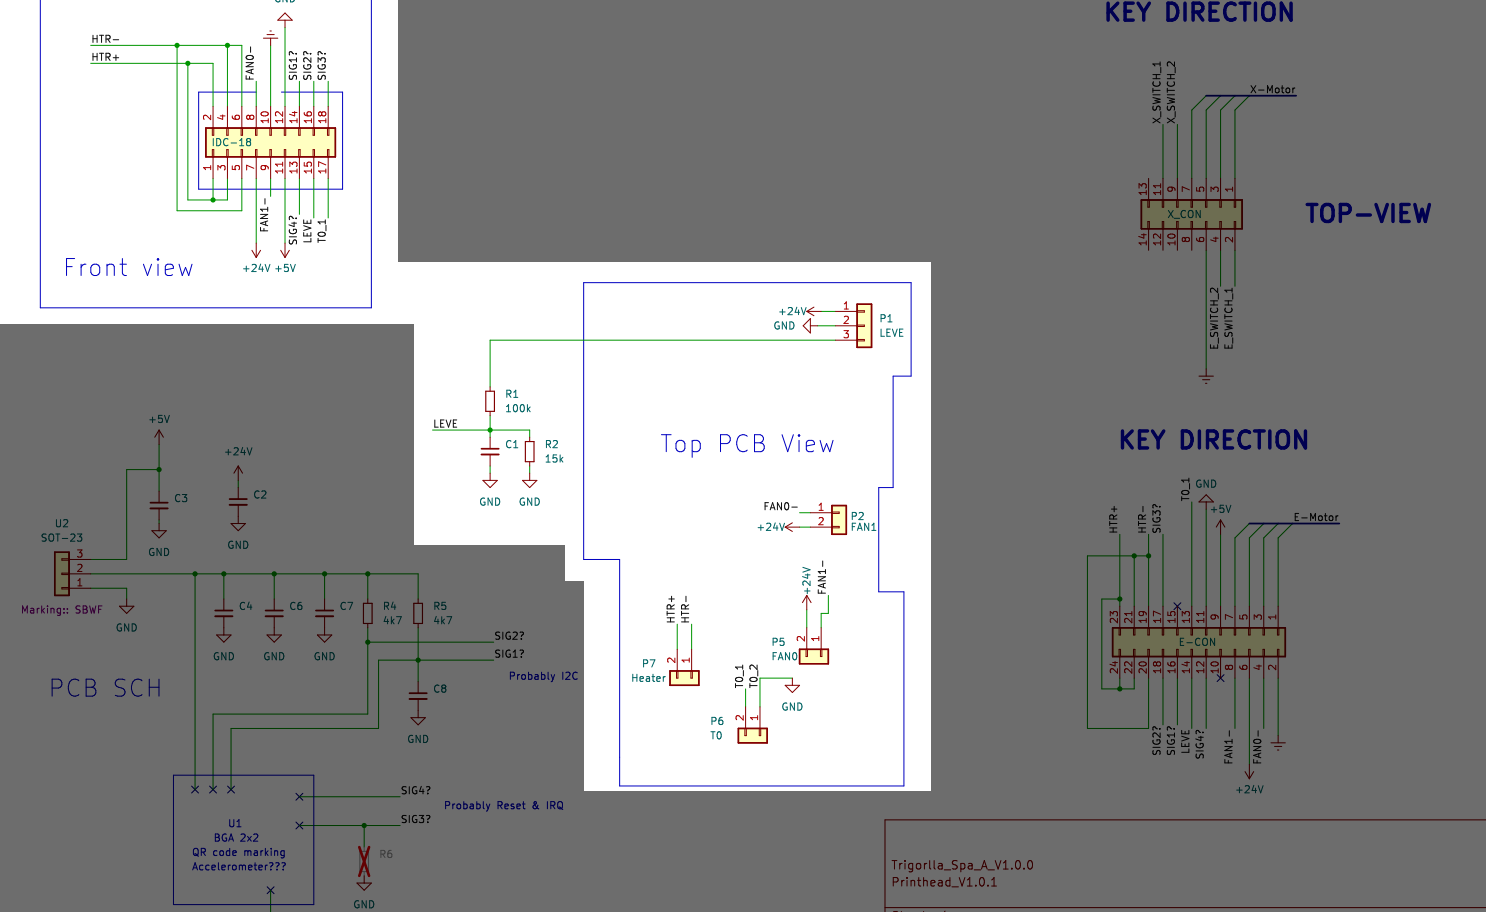Click the 'HTR+' label in Front view
The width and height of the screenshot is (1486, 912).
click(105, 58)
